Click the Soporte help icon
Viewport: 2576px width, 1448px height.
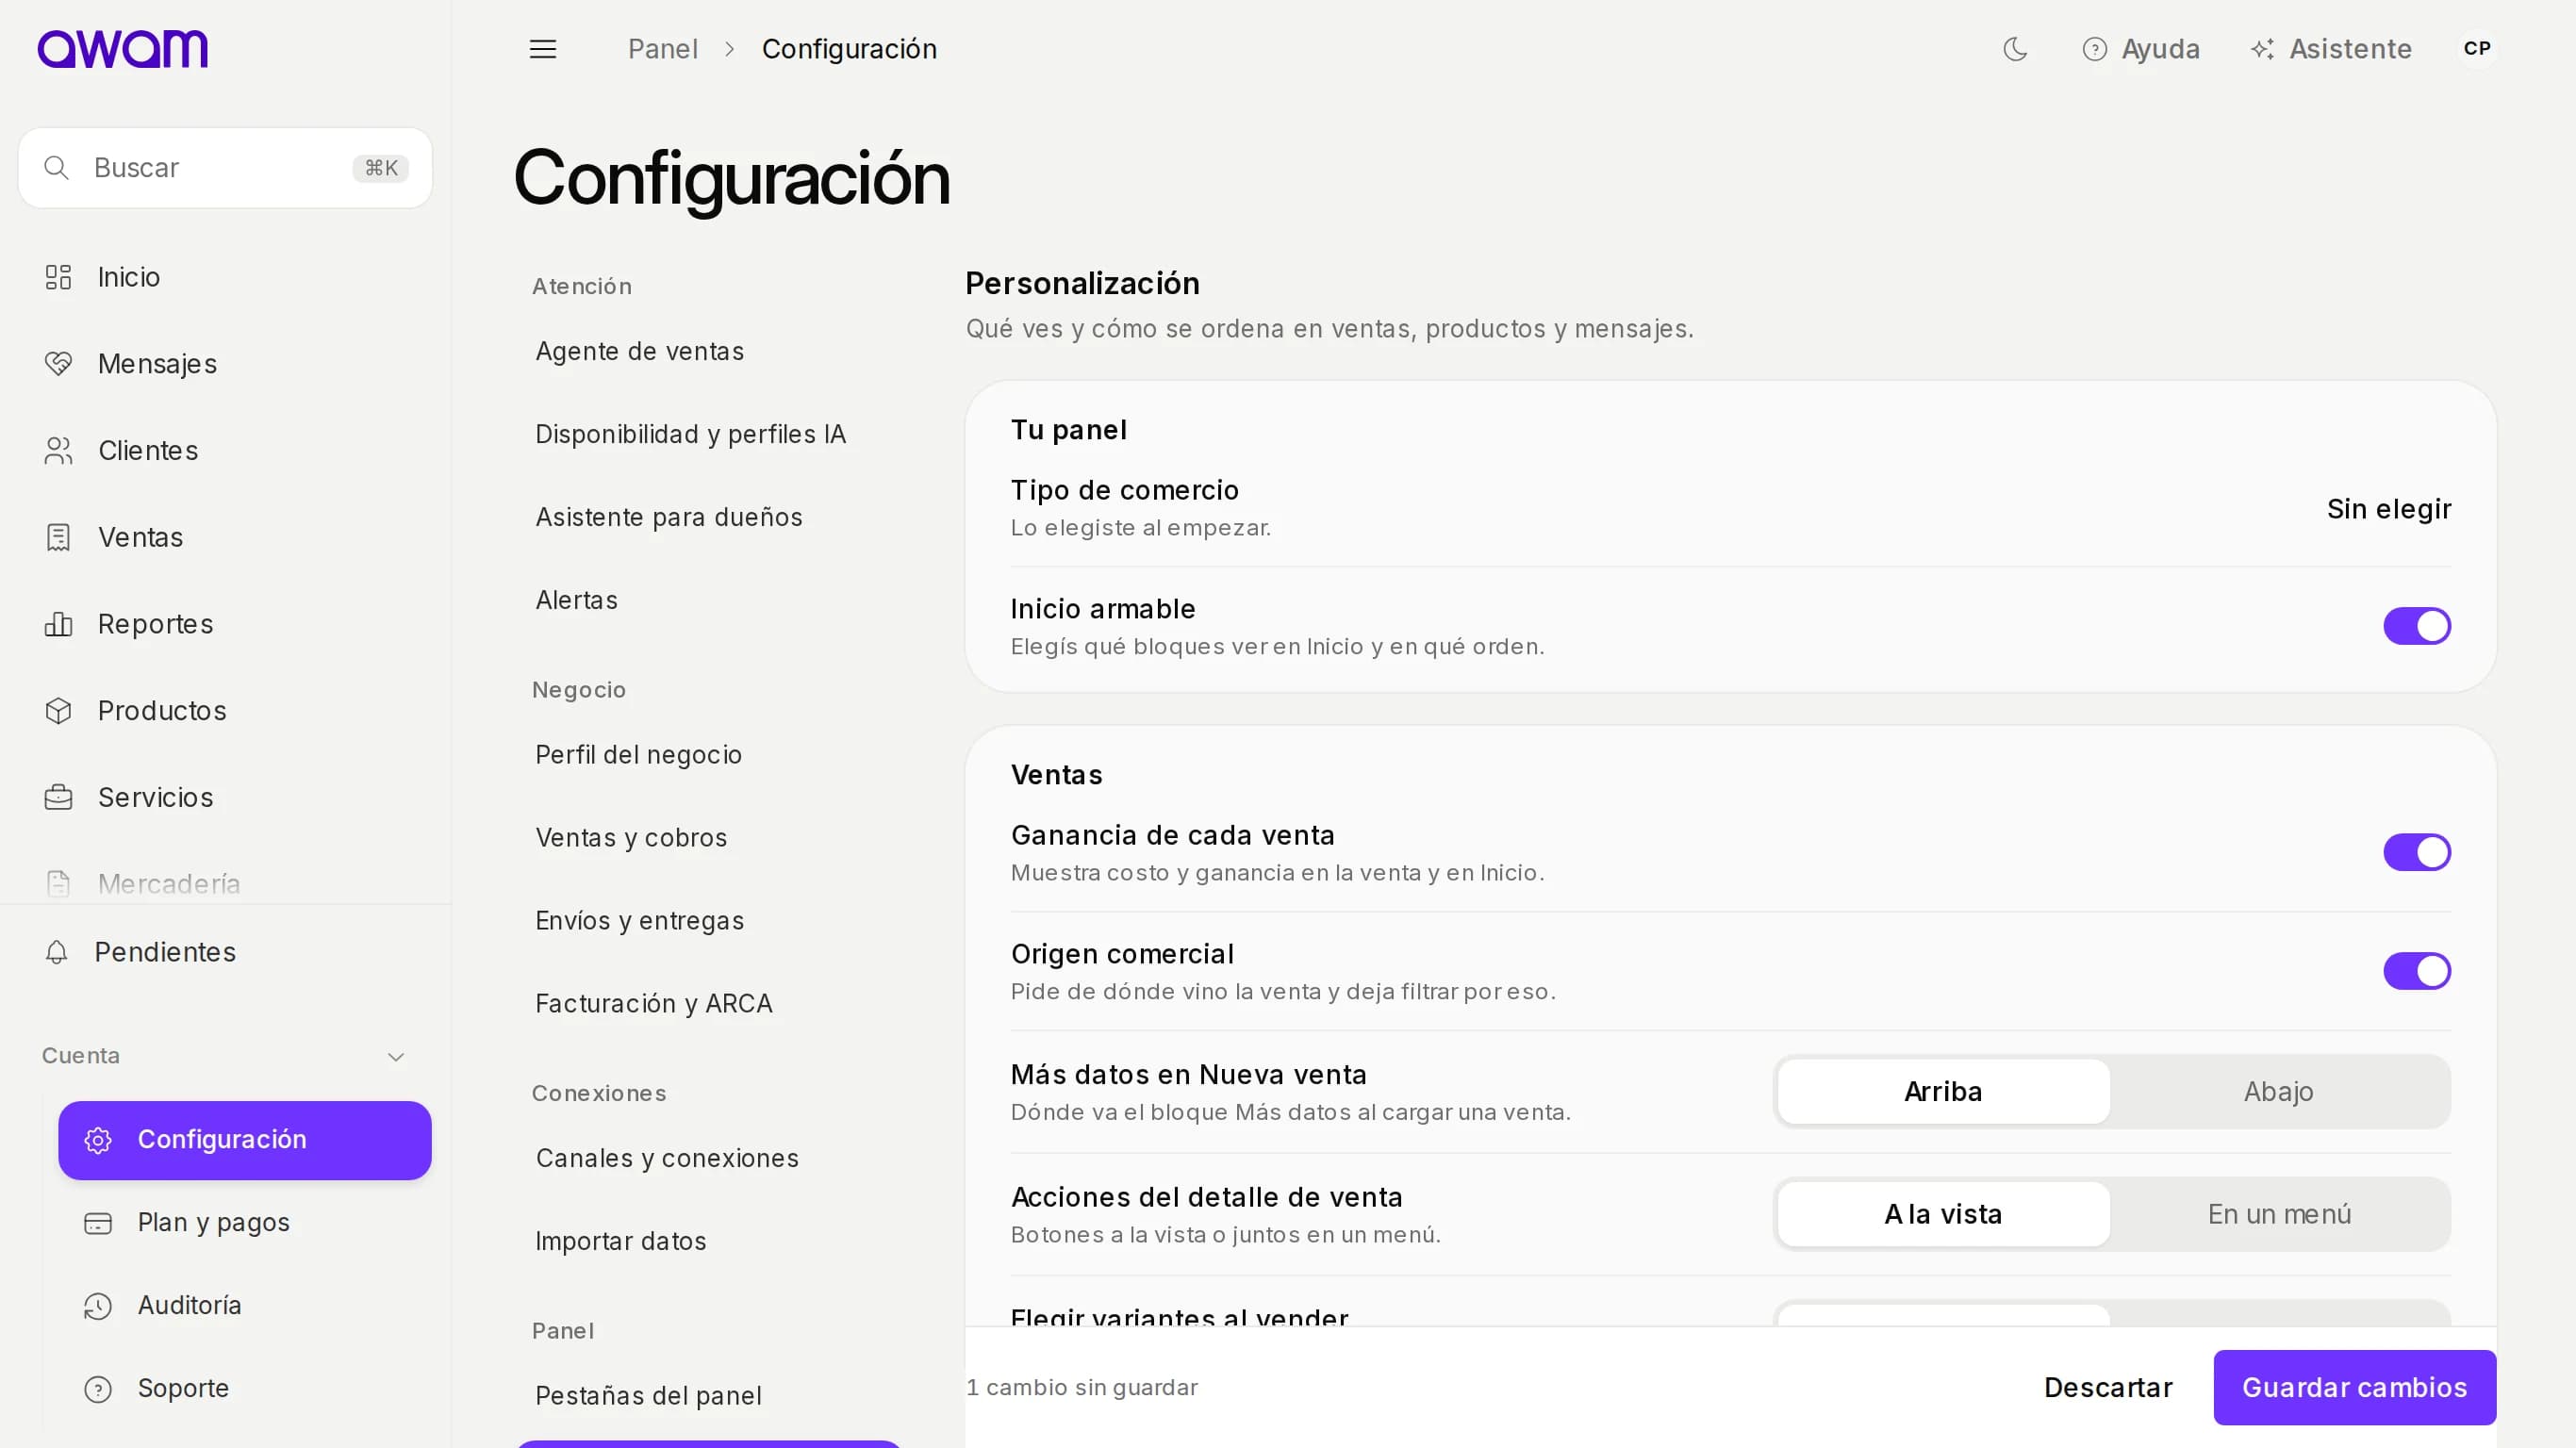[98, 1389]
